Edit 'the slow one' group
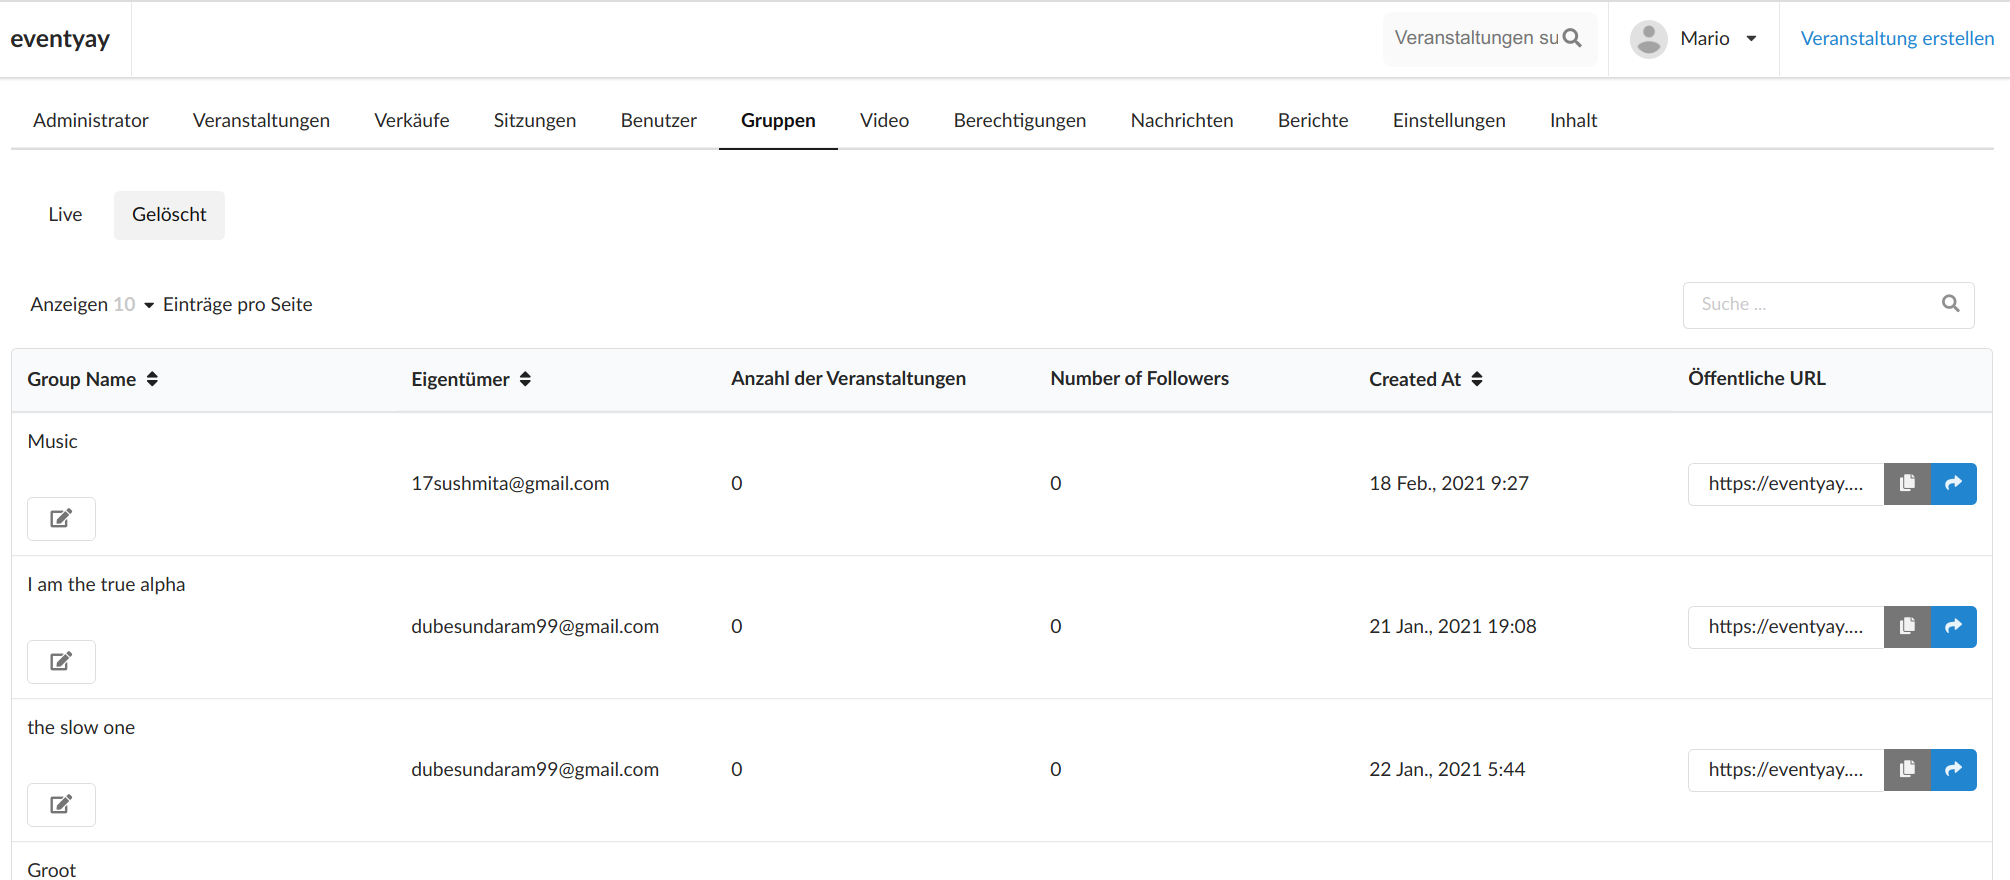The image size is (2010, 880). pos(61,805)
